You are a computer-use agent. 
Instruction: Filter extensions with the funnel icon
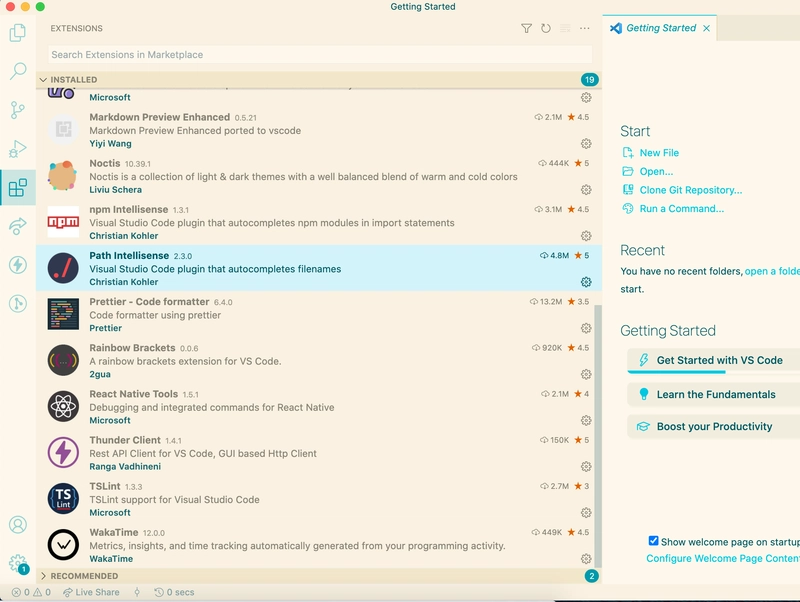527,28
